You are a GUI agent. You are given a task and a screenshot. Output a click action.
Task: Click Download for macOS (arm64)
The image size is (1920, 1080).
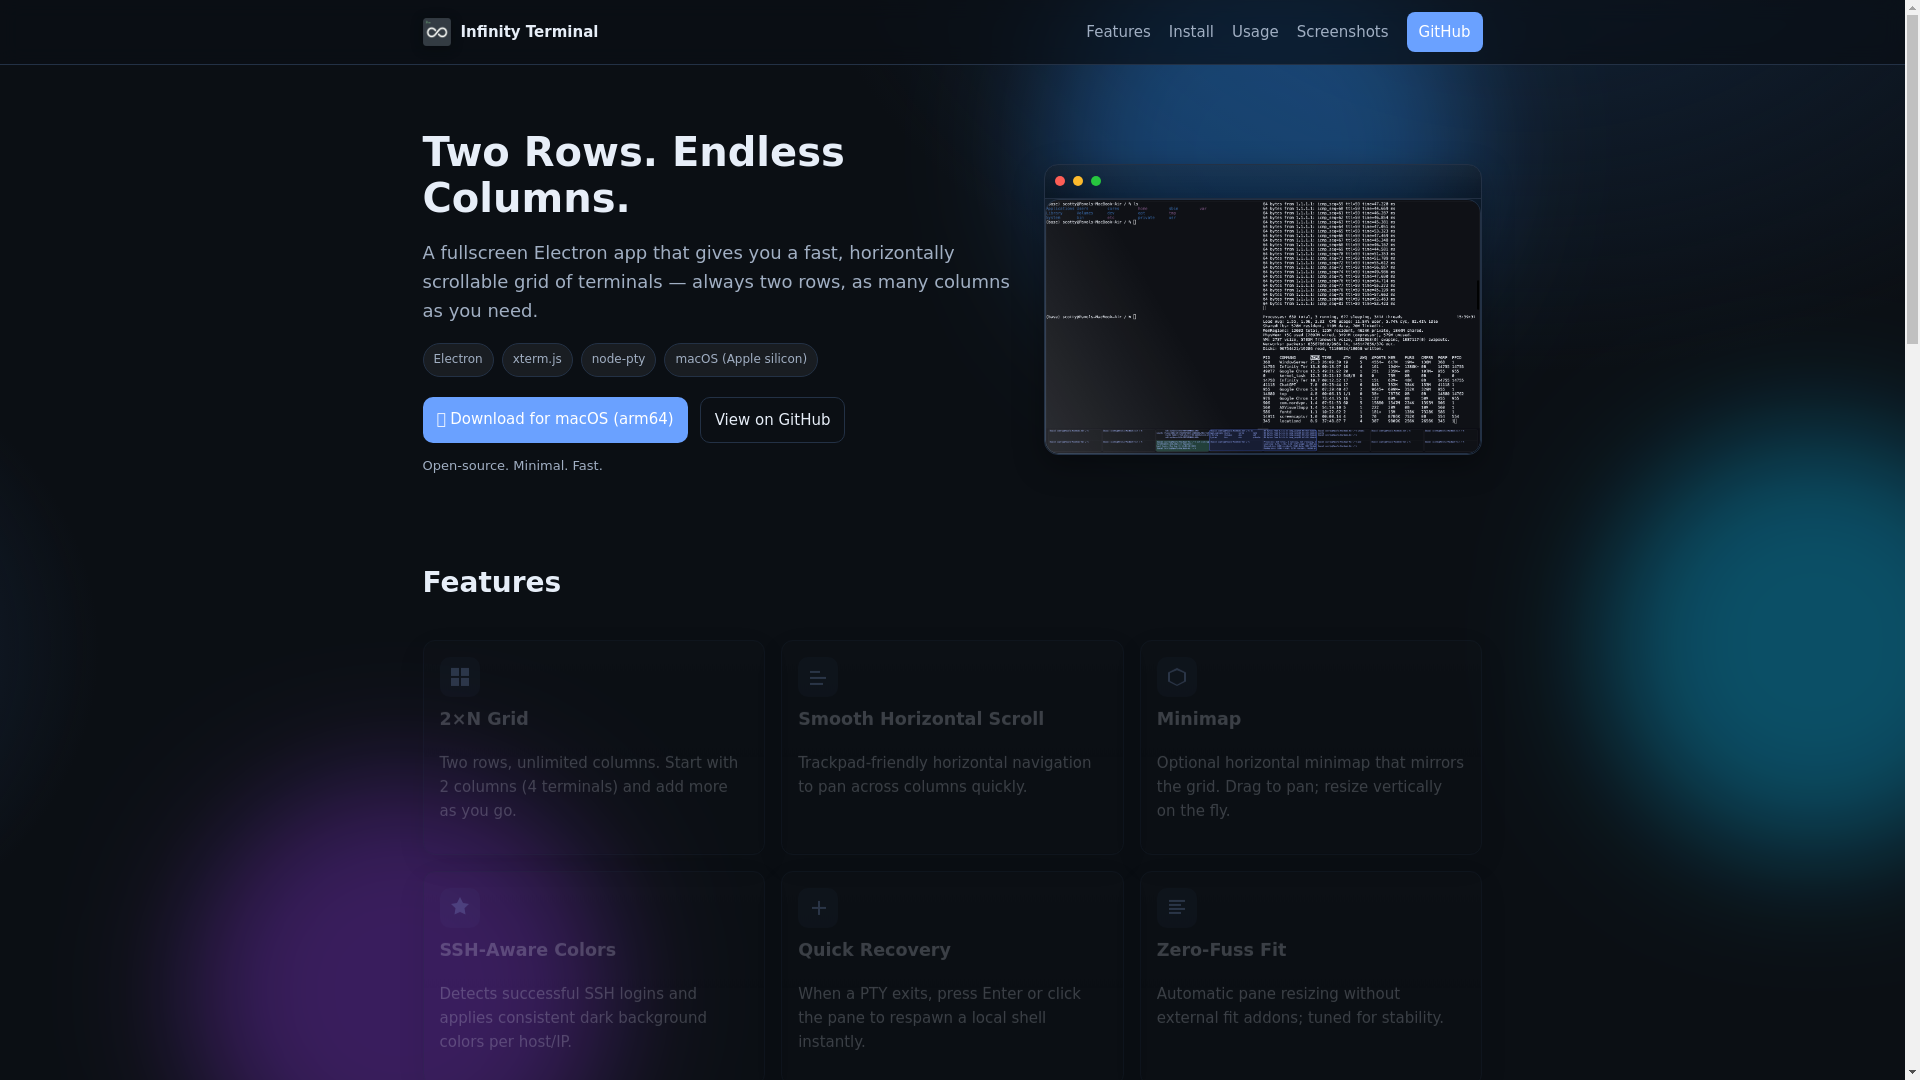coord(555,420)
